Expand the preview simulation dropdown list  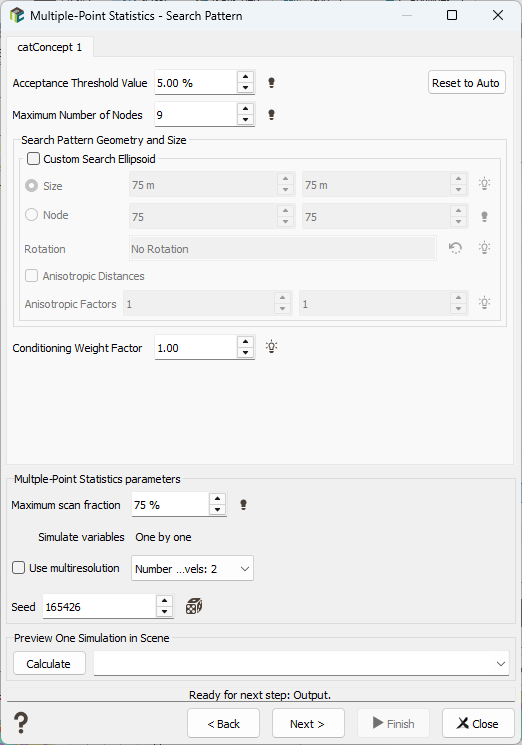[301, 663]
